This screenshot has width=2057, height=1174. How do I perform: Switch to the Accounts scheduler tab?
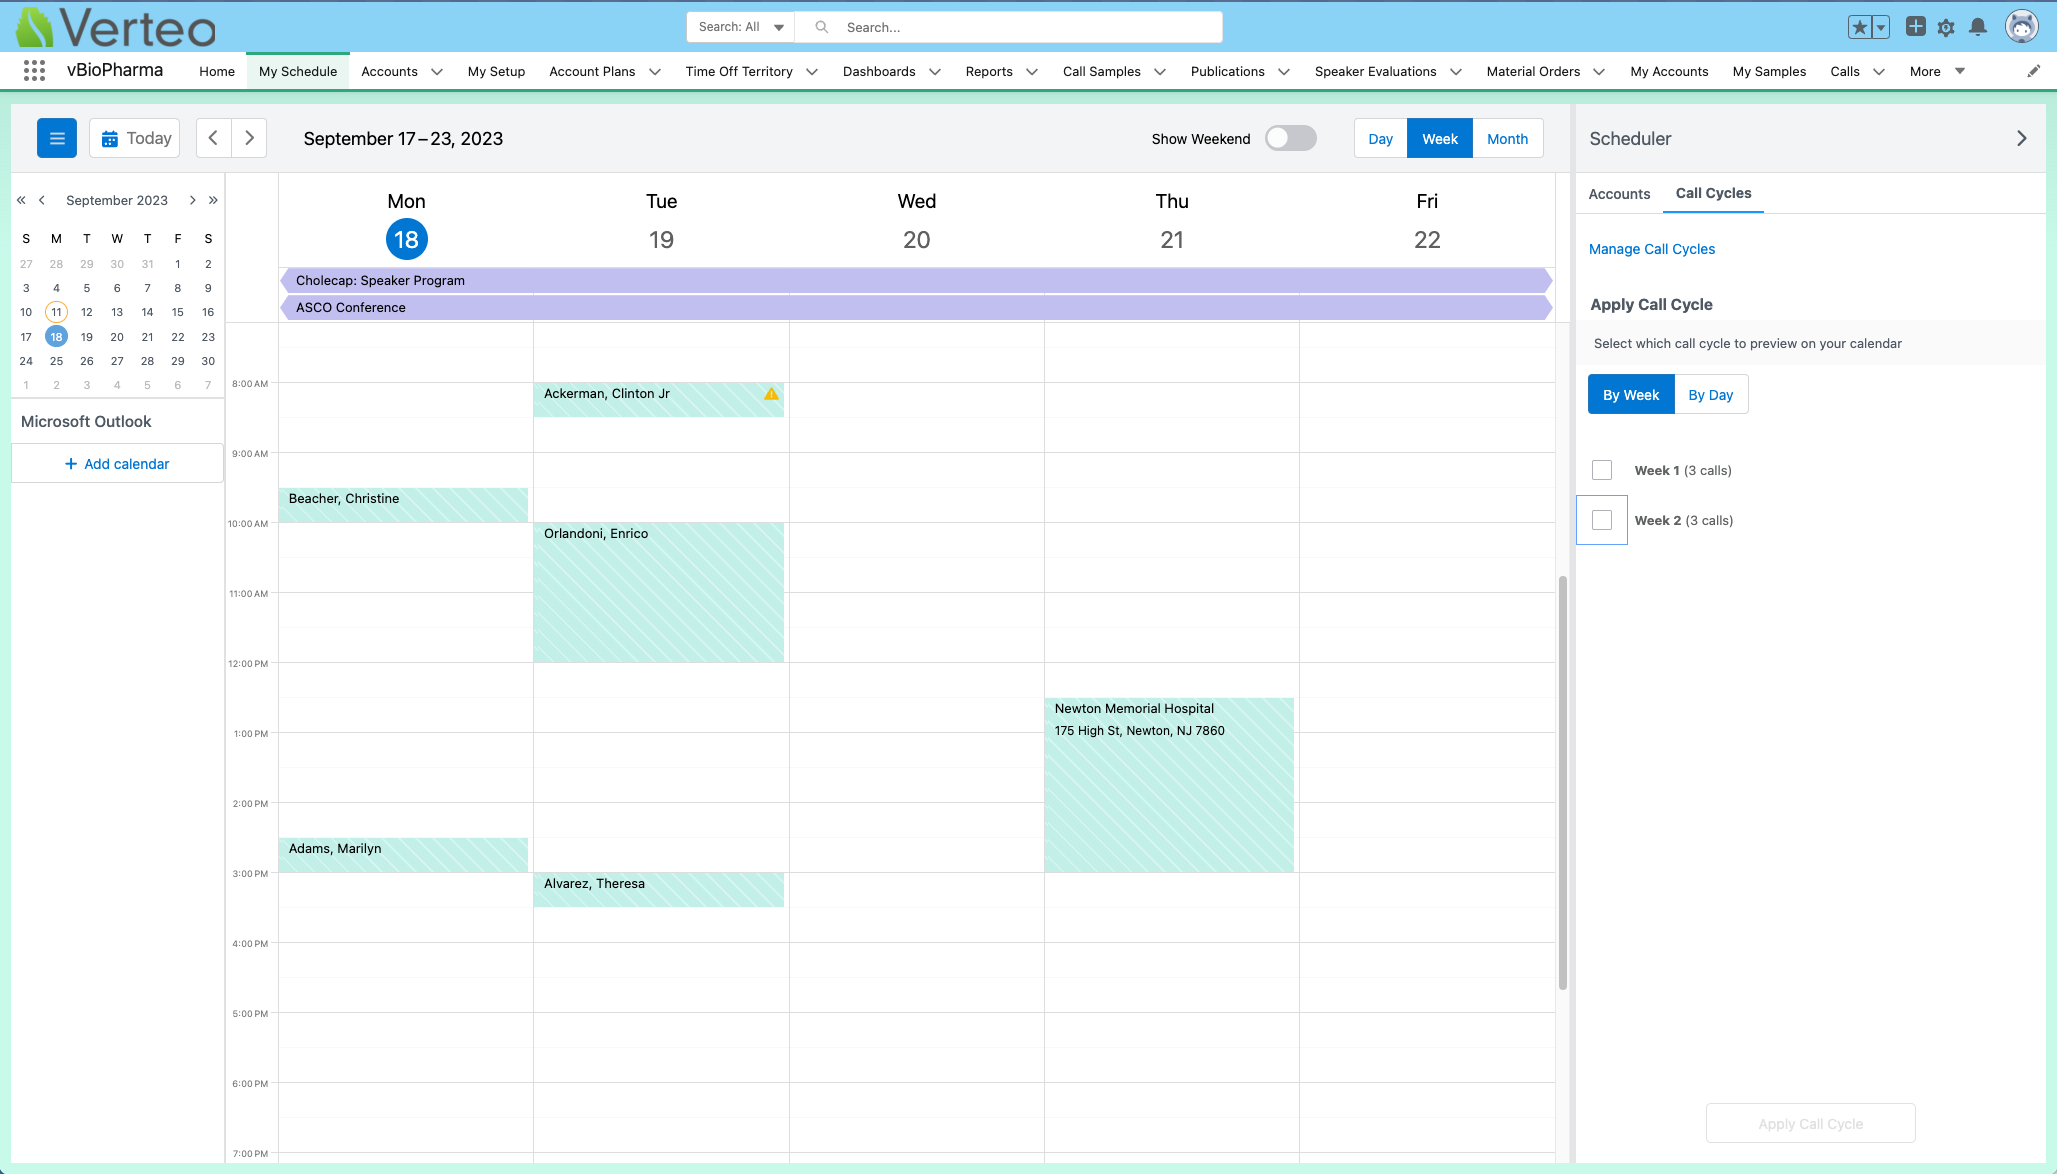pyautogui.click(x=1619, y=194)
